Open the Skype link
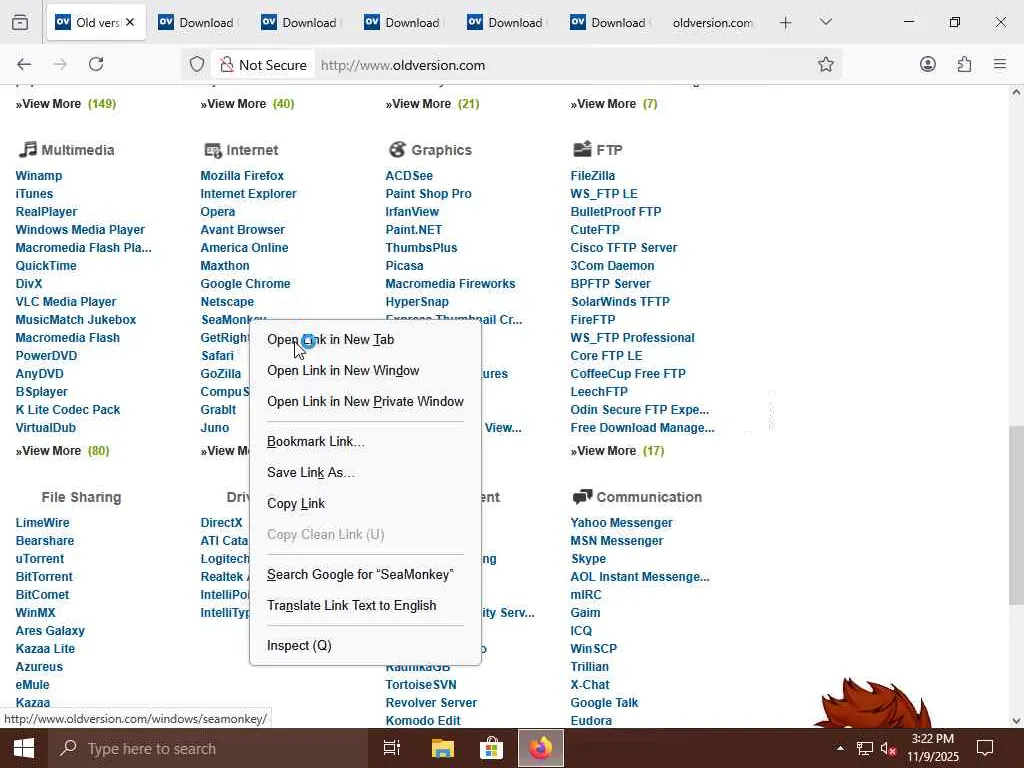The image size is (1024, 768). (588, 558)
